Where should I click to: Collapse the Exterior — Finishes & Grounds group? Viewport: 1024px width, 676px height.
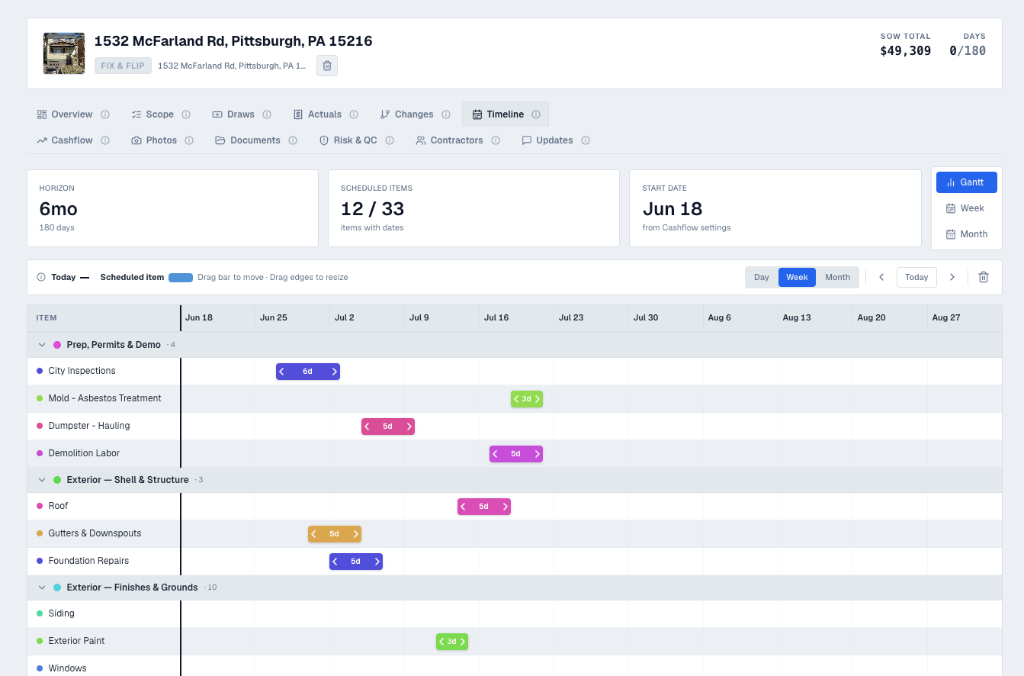click(x=42, y=588)
